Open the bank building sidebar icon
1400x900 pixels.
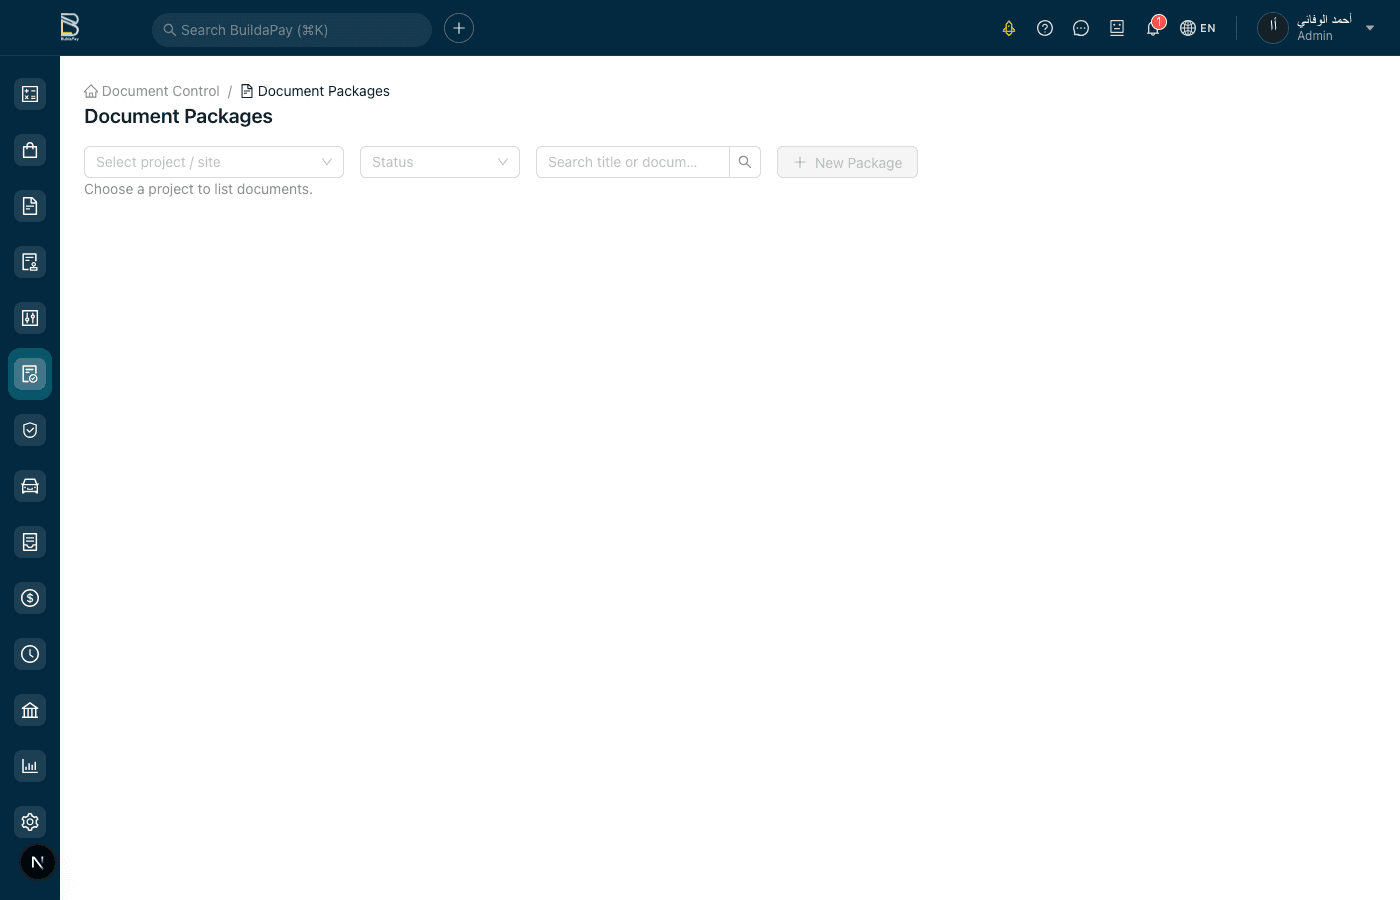[x=30, y=710]
